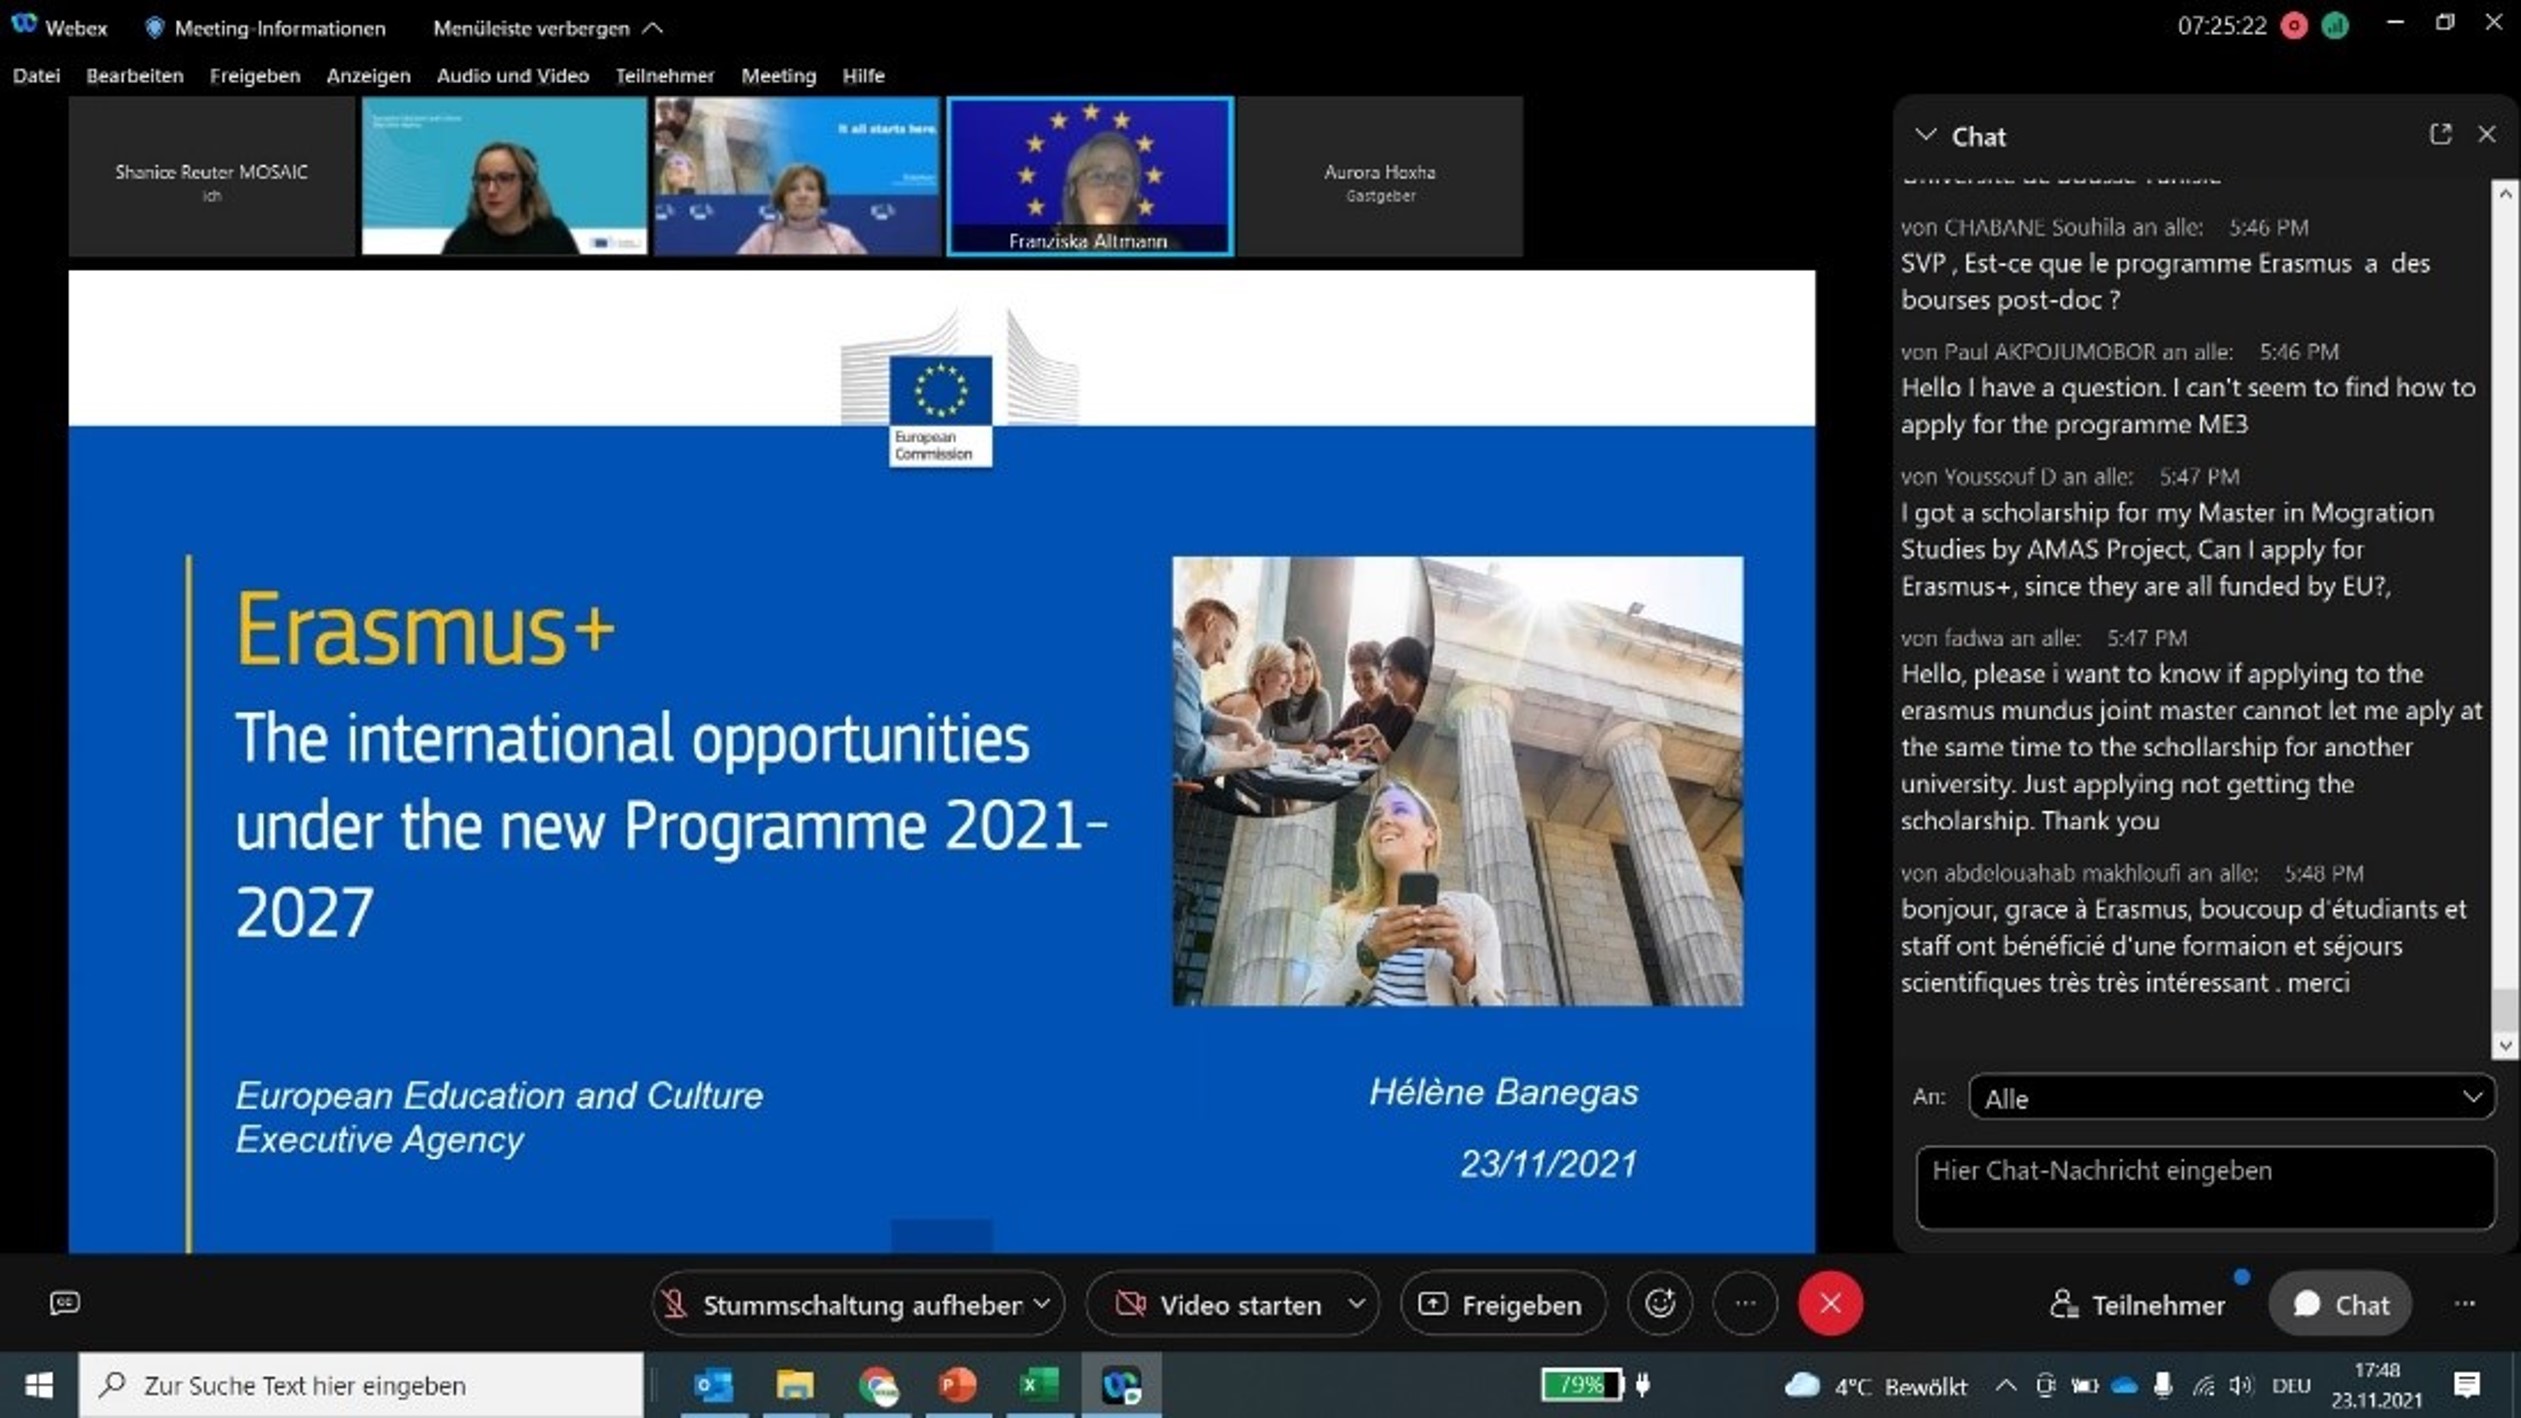
Task: Open the Freigeben menu in menu bar
Action: tap(255, 75)
